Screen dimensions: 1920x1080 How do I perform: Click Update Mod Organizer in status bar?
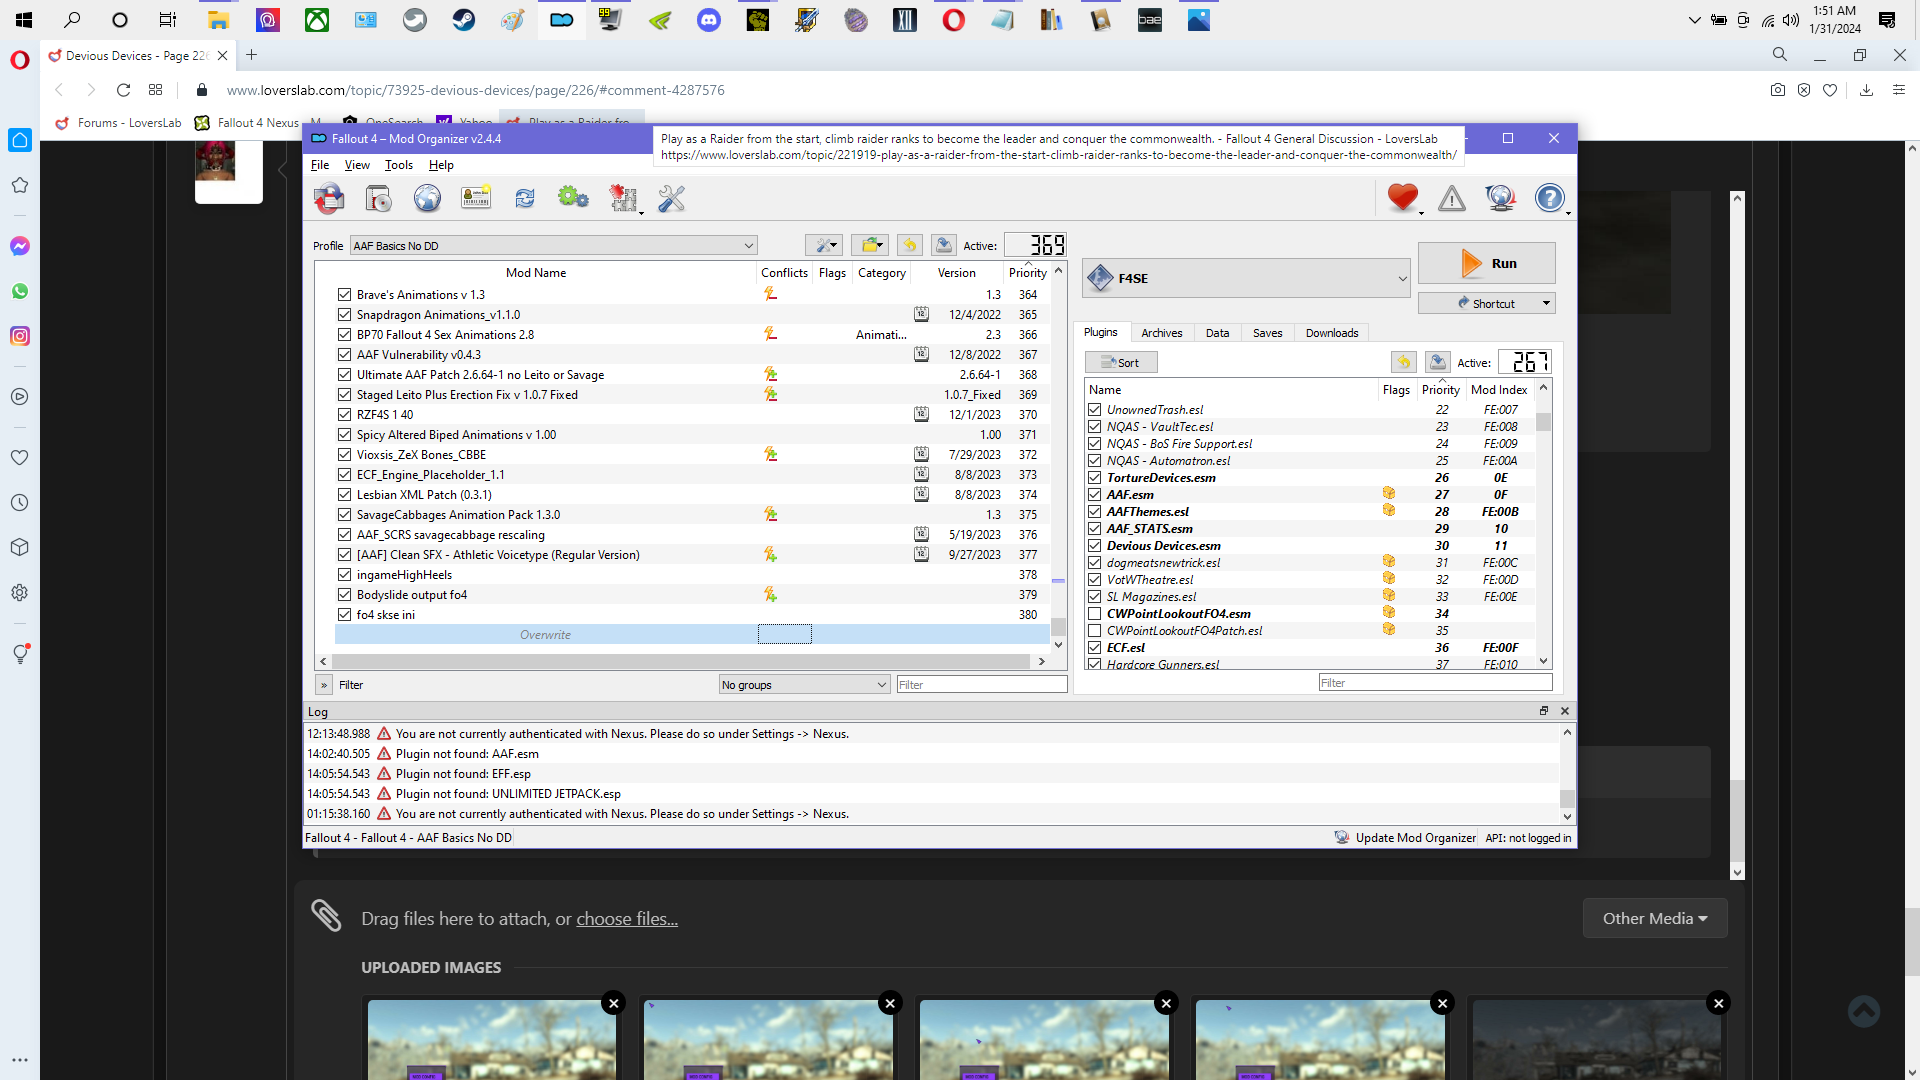click(1405, 838)
